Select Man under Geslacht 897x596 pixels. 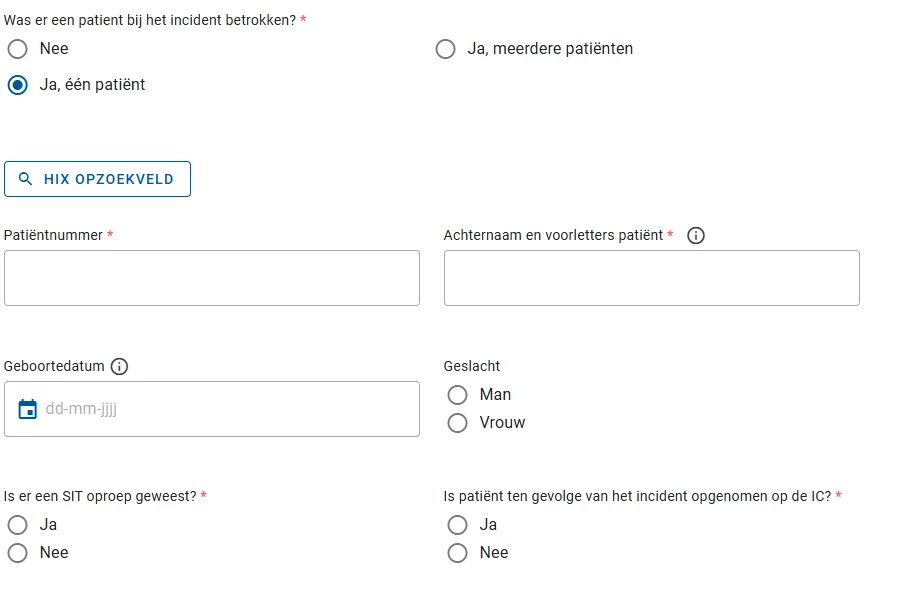tap(458, 395)
